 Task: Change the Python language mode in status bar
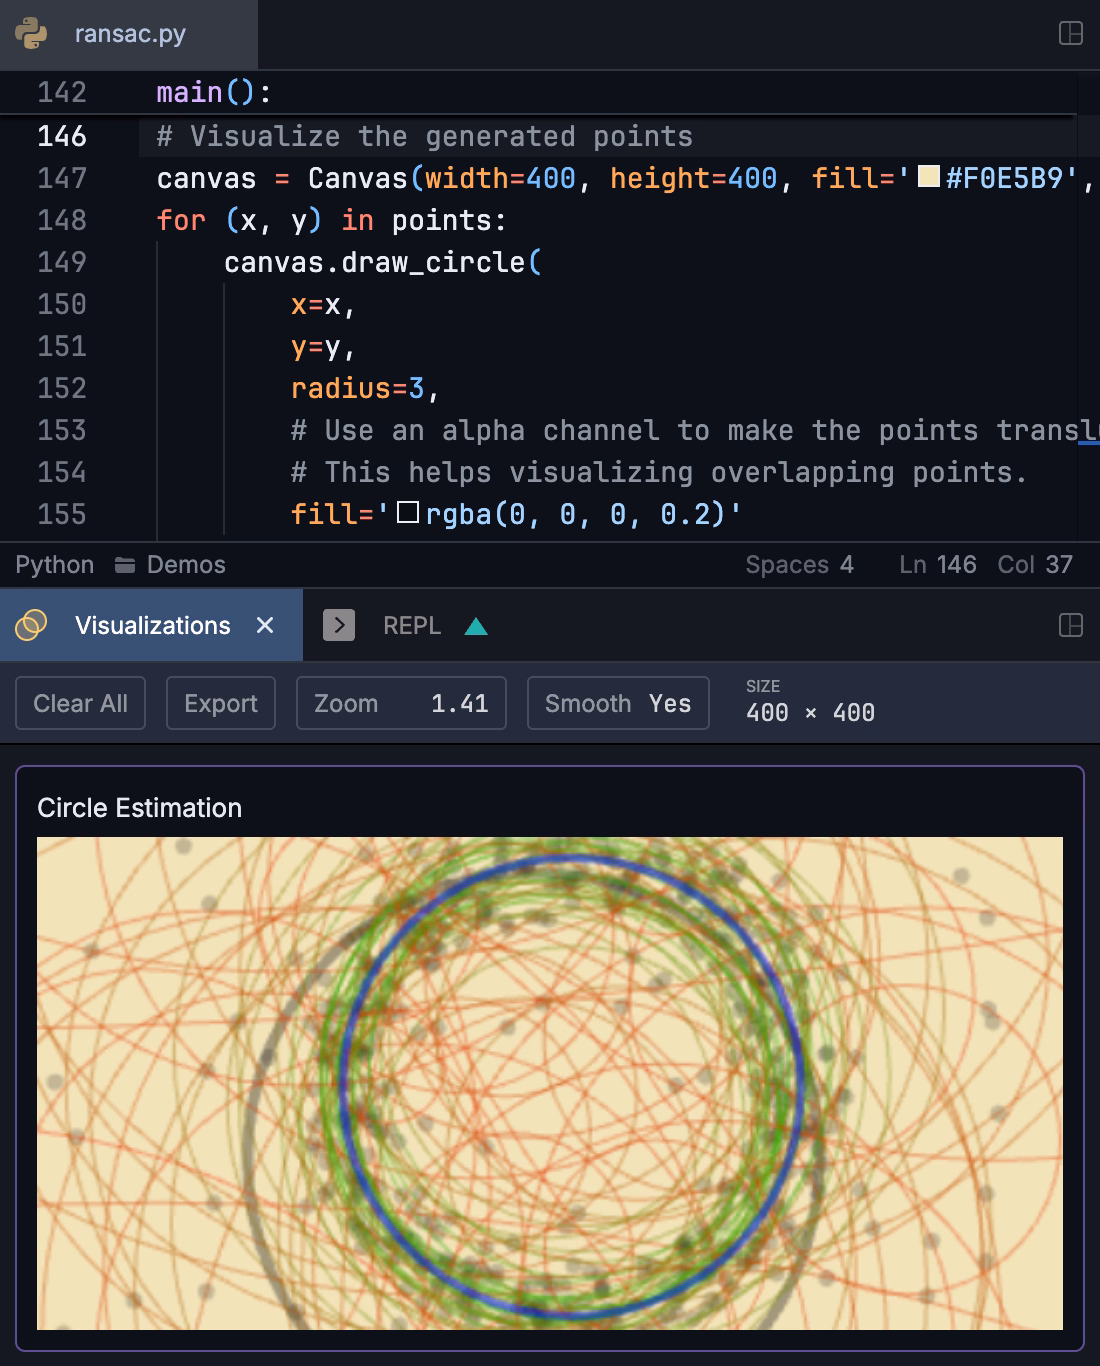pos(54,565)
